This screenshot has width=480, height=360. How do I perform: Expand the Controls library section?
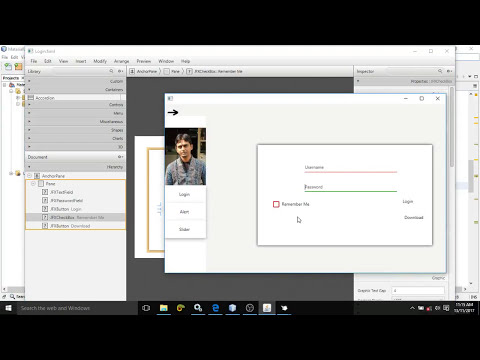click(75, 105)
